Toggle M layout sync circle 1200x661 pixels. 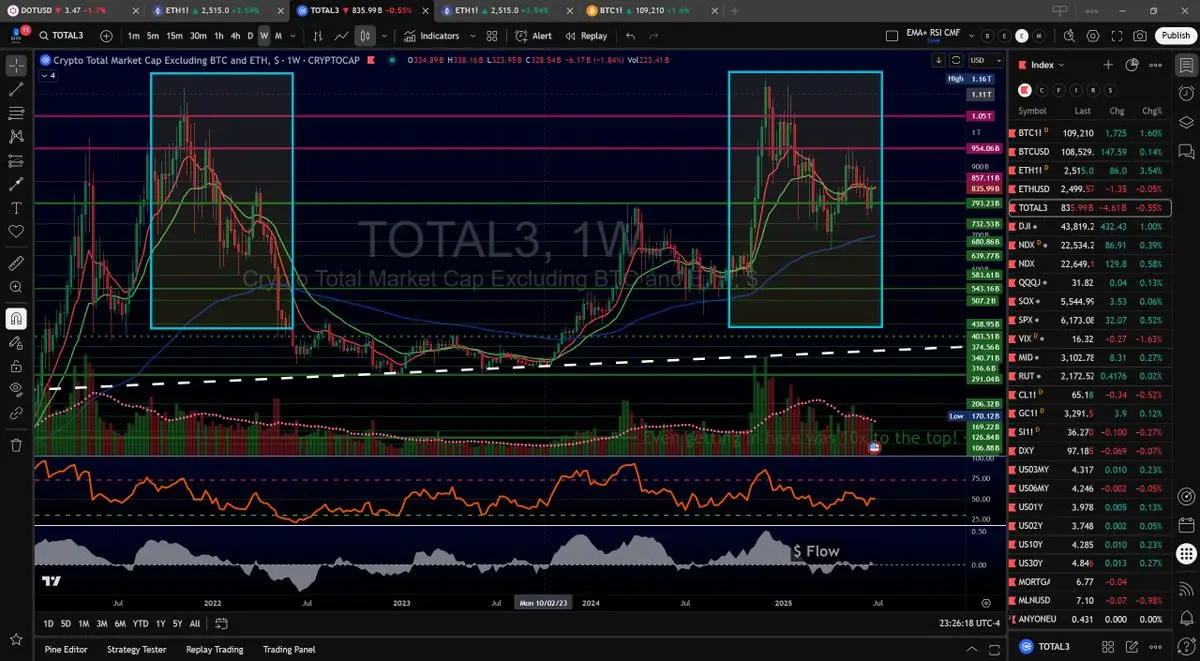1038,36
